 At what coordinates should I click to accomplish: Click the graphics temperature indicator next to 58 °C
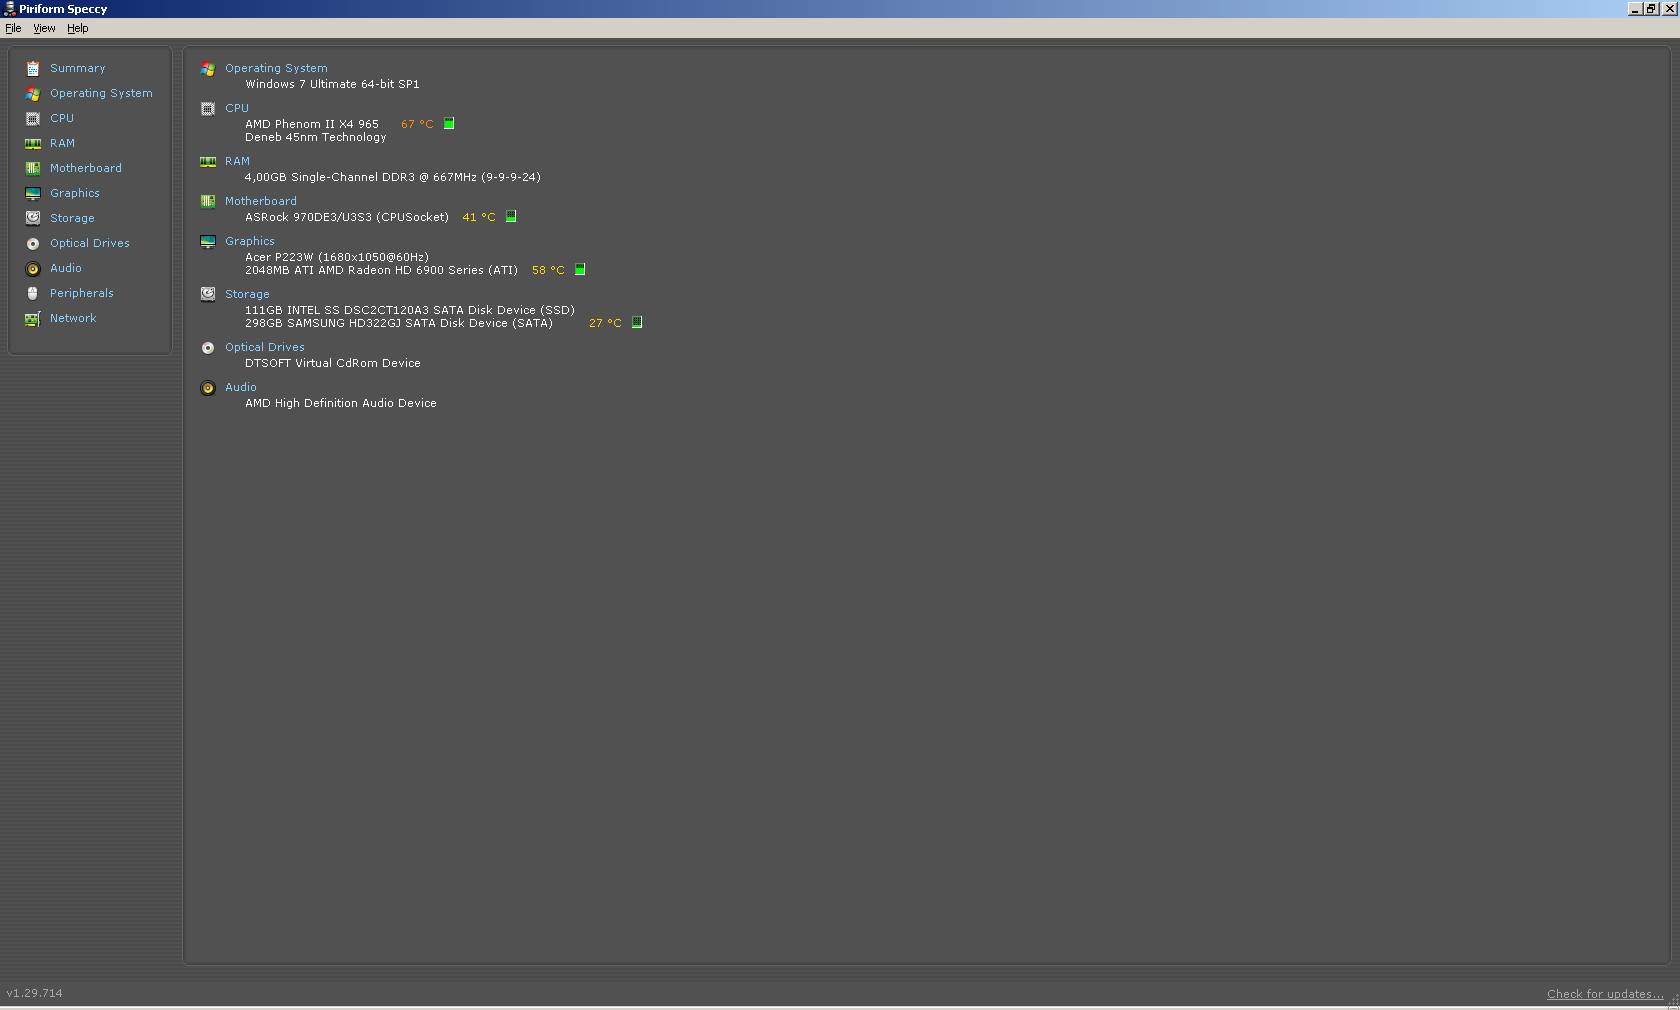(x=580, y=270)
